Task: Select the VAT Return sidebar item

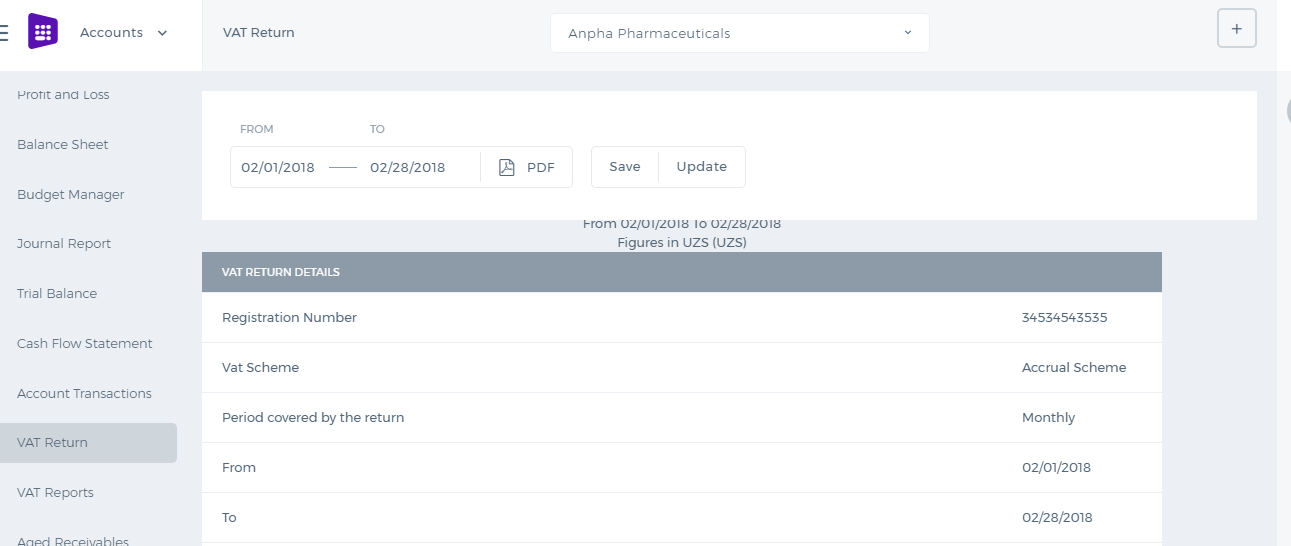Action: (88, 443)
